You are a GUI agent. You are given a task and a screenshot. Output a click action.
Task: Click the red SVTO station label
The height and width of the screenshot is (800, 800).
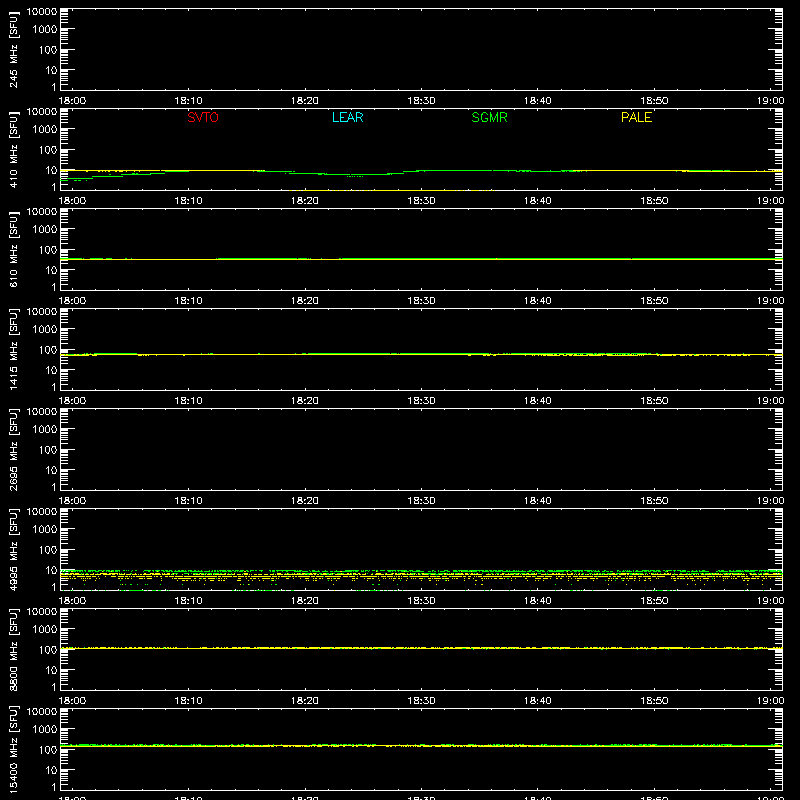click(203, 117)
